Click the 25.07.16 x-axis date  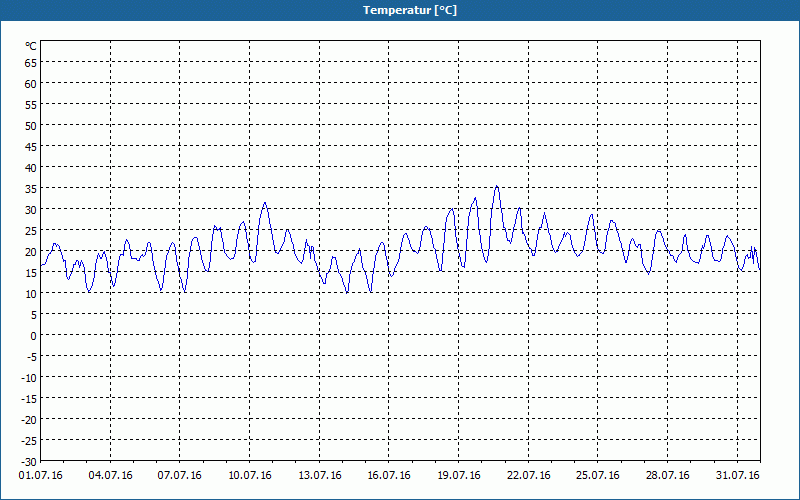tap(598, 475)
